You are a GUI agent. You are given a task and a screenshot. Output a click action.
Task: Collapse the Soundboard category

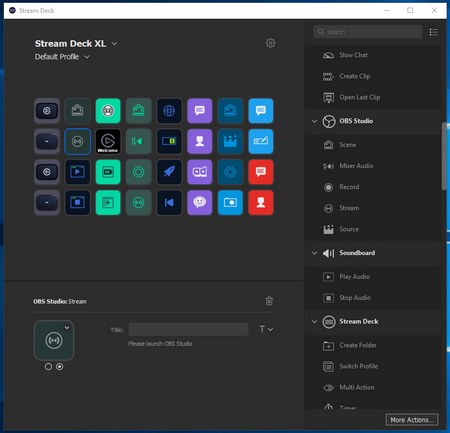click(314, 253)
